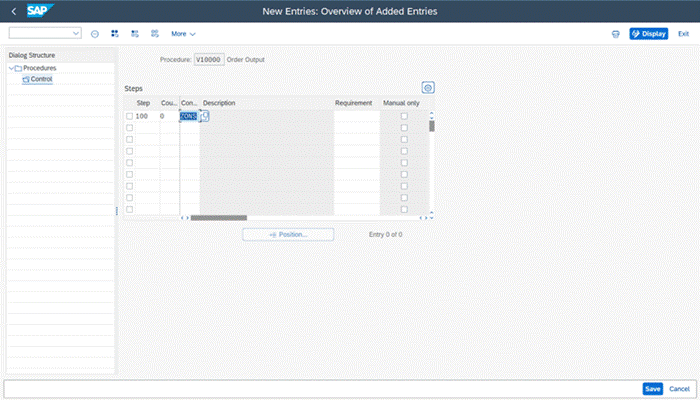This screenshot has width=700, height=400.
Task: Tick Manual only checkbox in step 100 row
Action: [404, 116]
